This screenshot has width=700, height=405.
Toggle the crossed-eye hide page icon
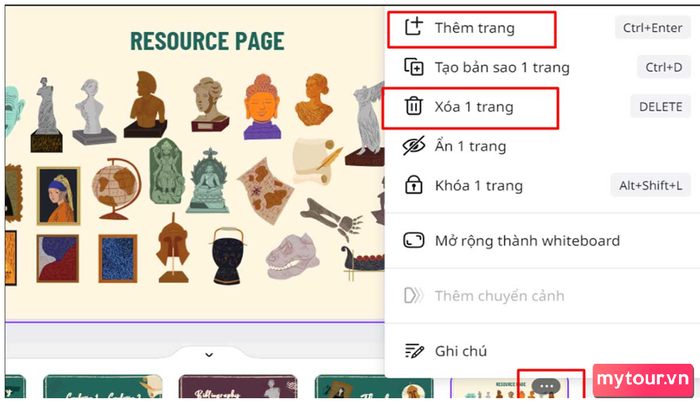(414, 146)
